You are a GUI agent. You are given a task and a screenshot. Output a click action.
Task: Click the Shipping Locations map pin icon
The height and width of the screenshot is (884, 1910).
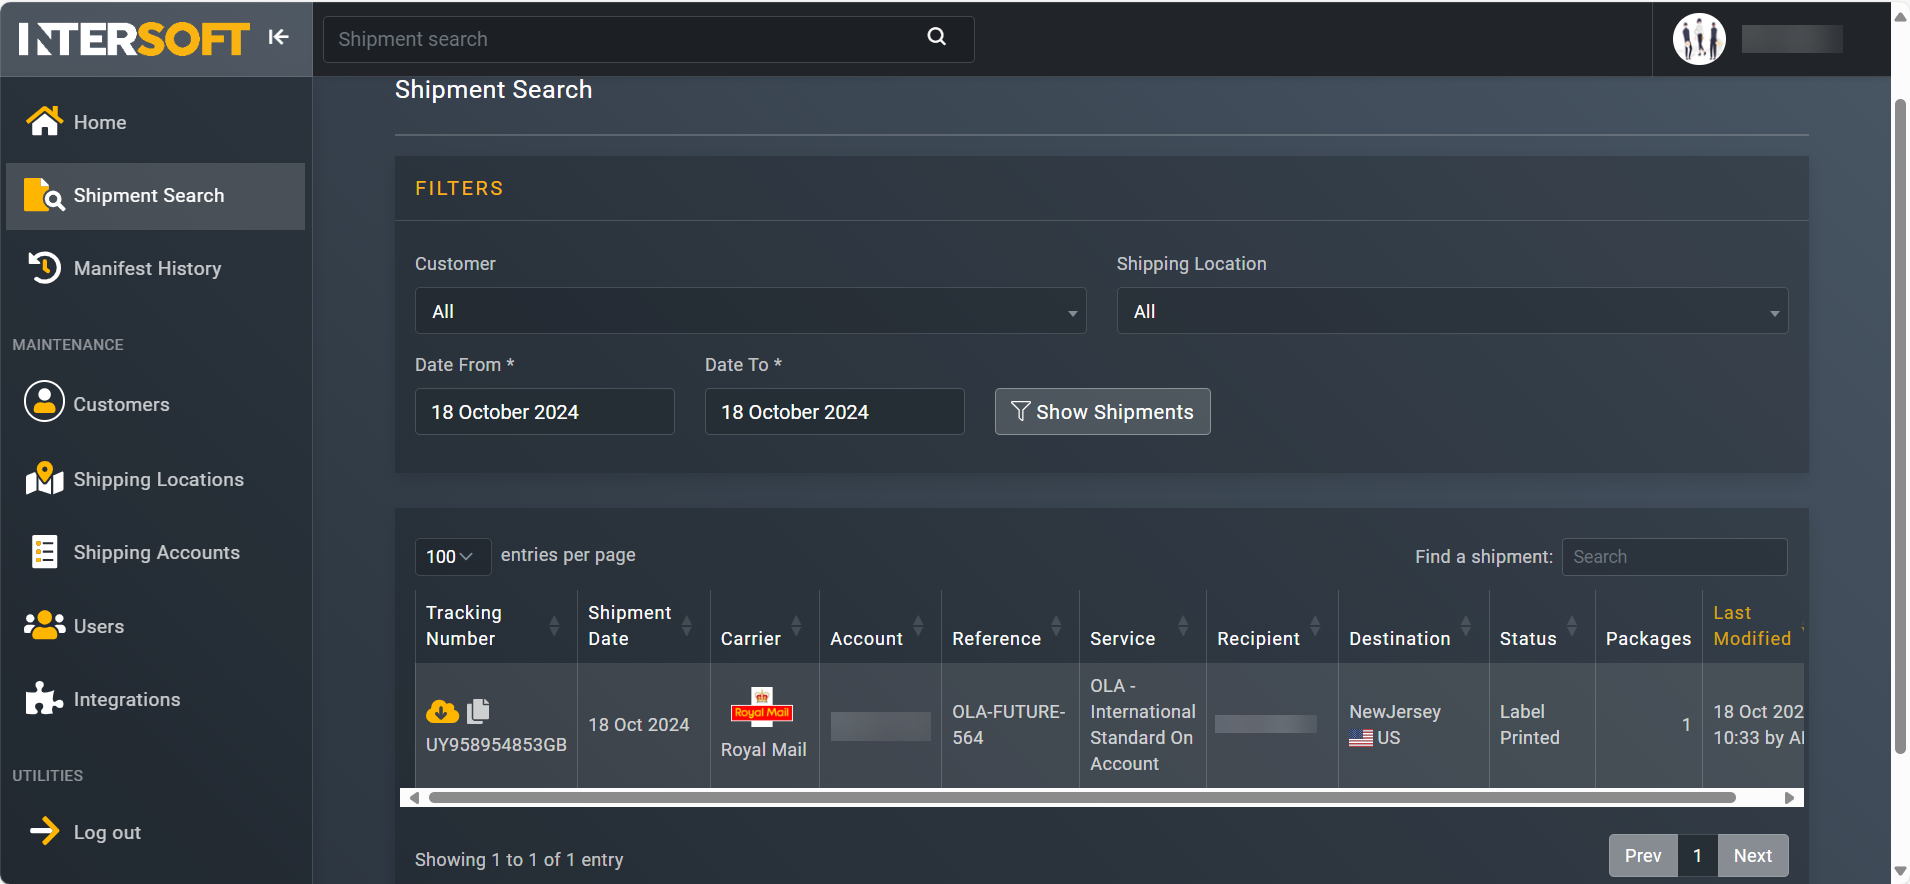point(44,478)
